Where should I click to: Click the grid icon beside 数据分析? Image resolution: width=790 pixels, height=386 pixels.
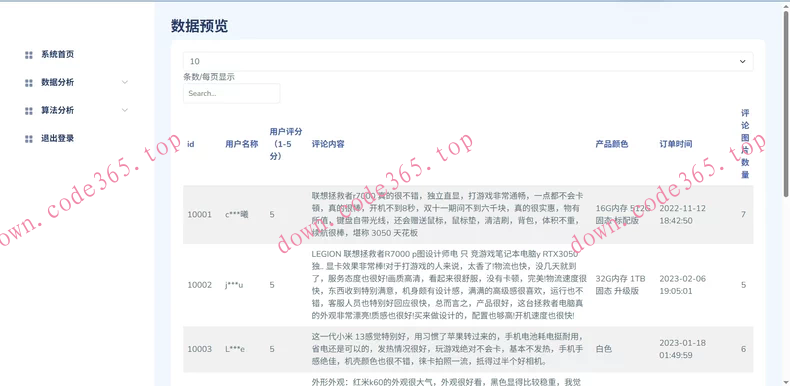29,83
